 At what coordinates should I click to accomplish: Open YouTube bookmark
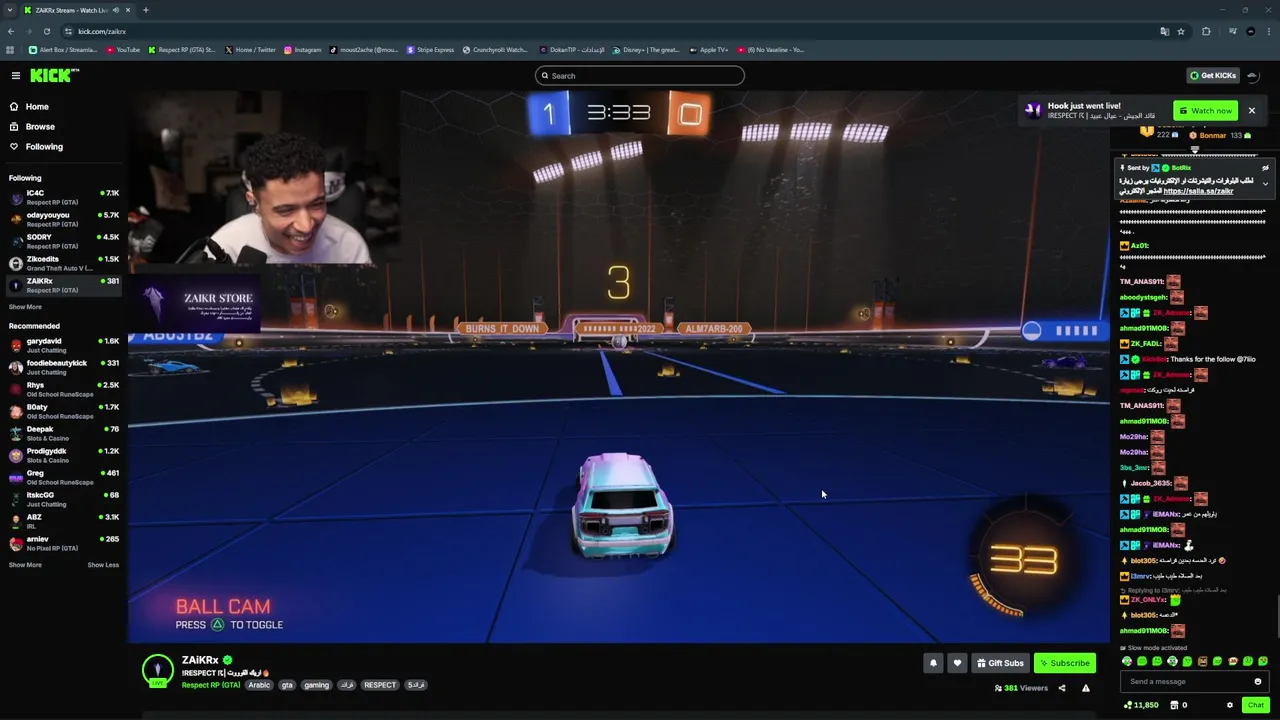[x=123, y=49]
